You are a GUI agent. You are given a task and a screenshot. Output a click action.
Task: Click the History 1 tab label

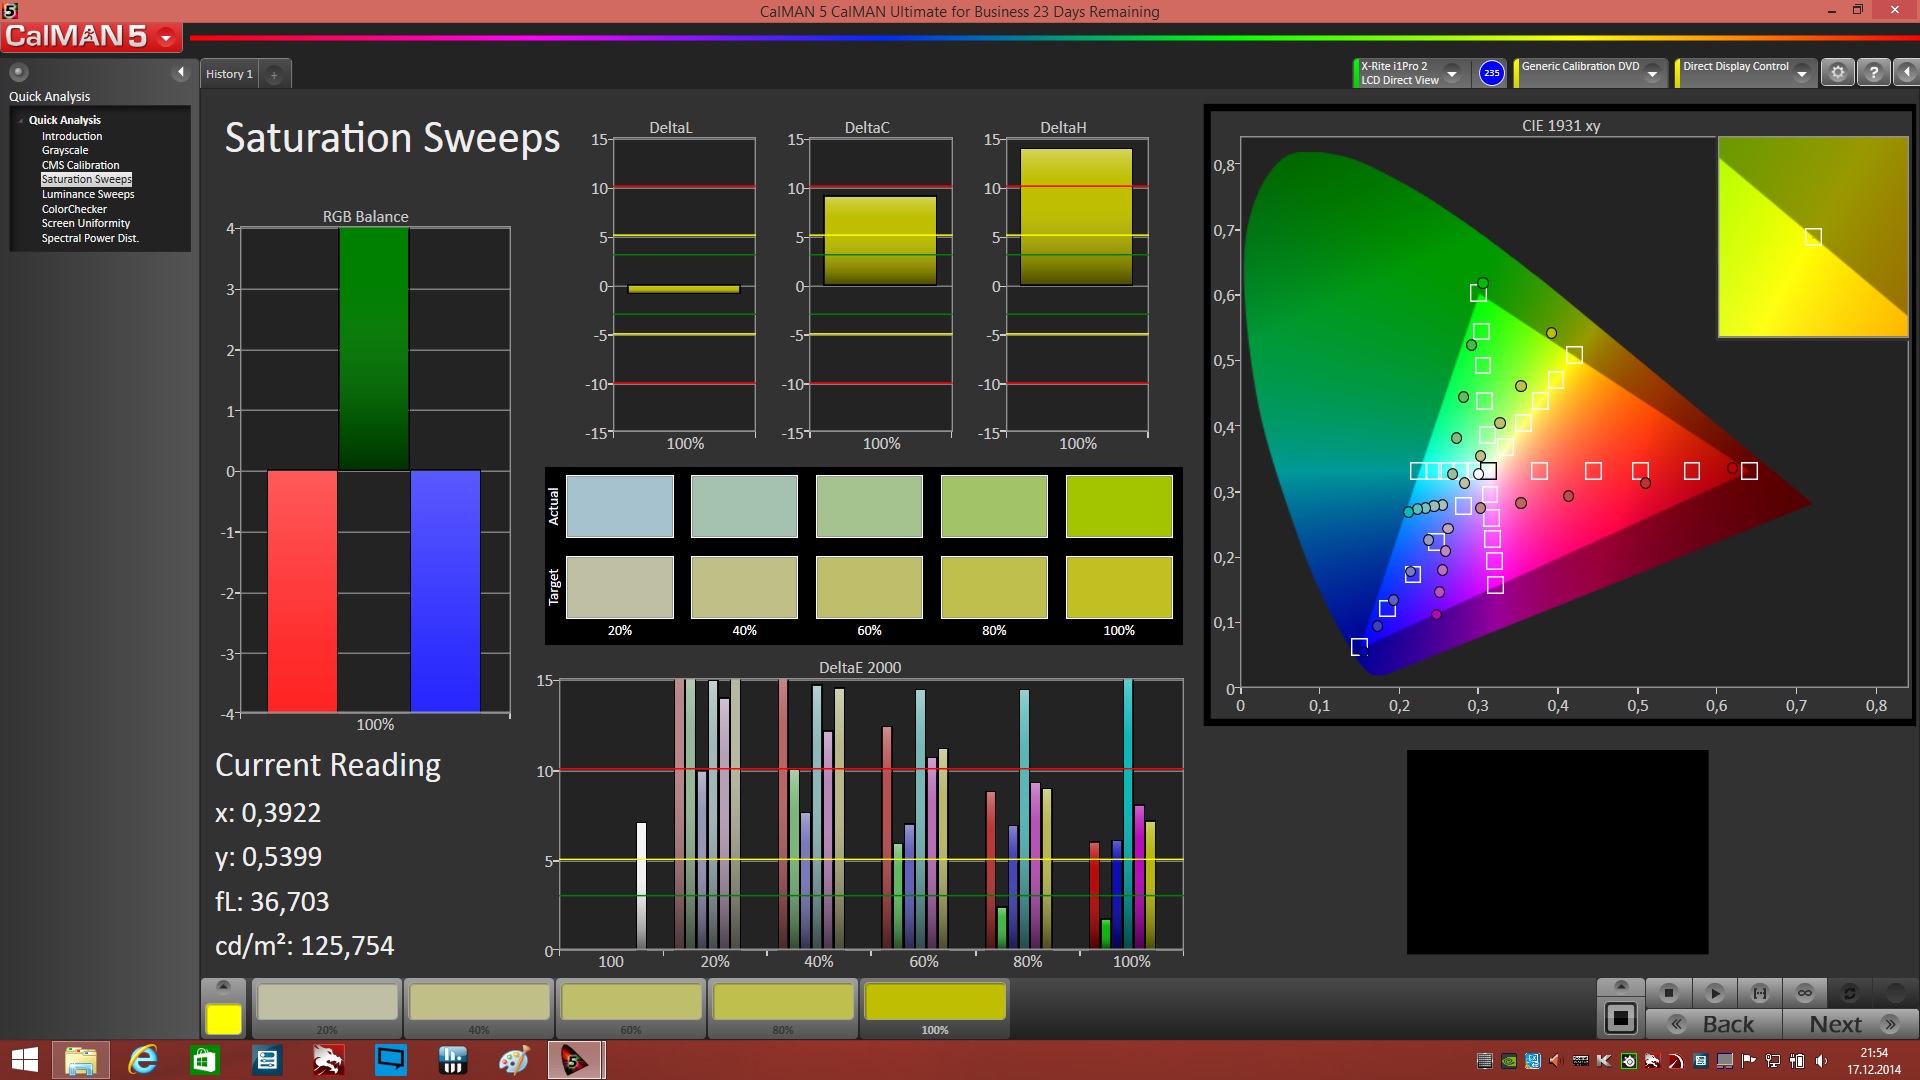pos(228,73)
